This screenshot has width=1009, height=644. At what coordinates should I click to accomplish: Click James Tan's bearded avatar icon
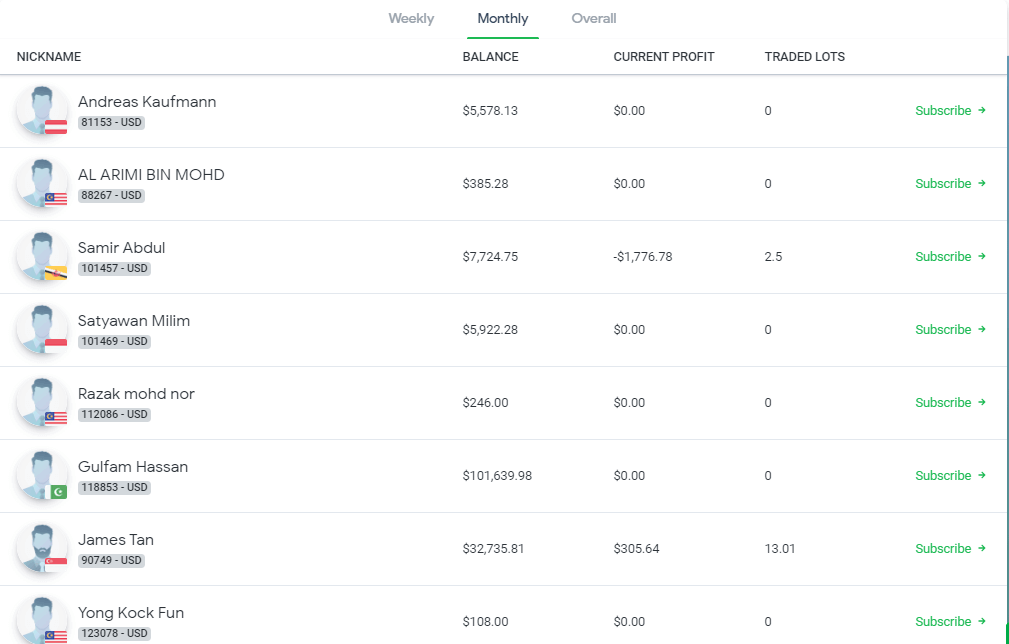click(42, 548)
